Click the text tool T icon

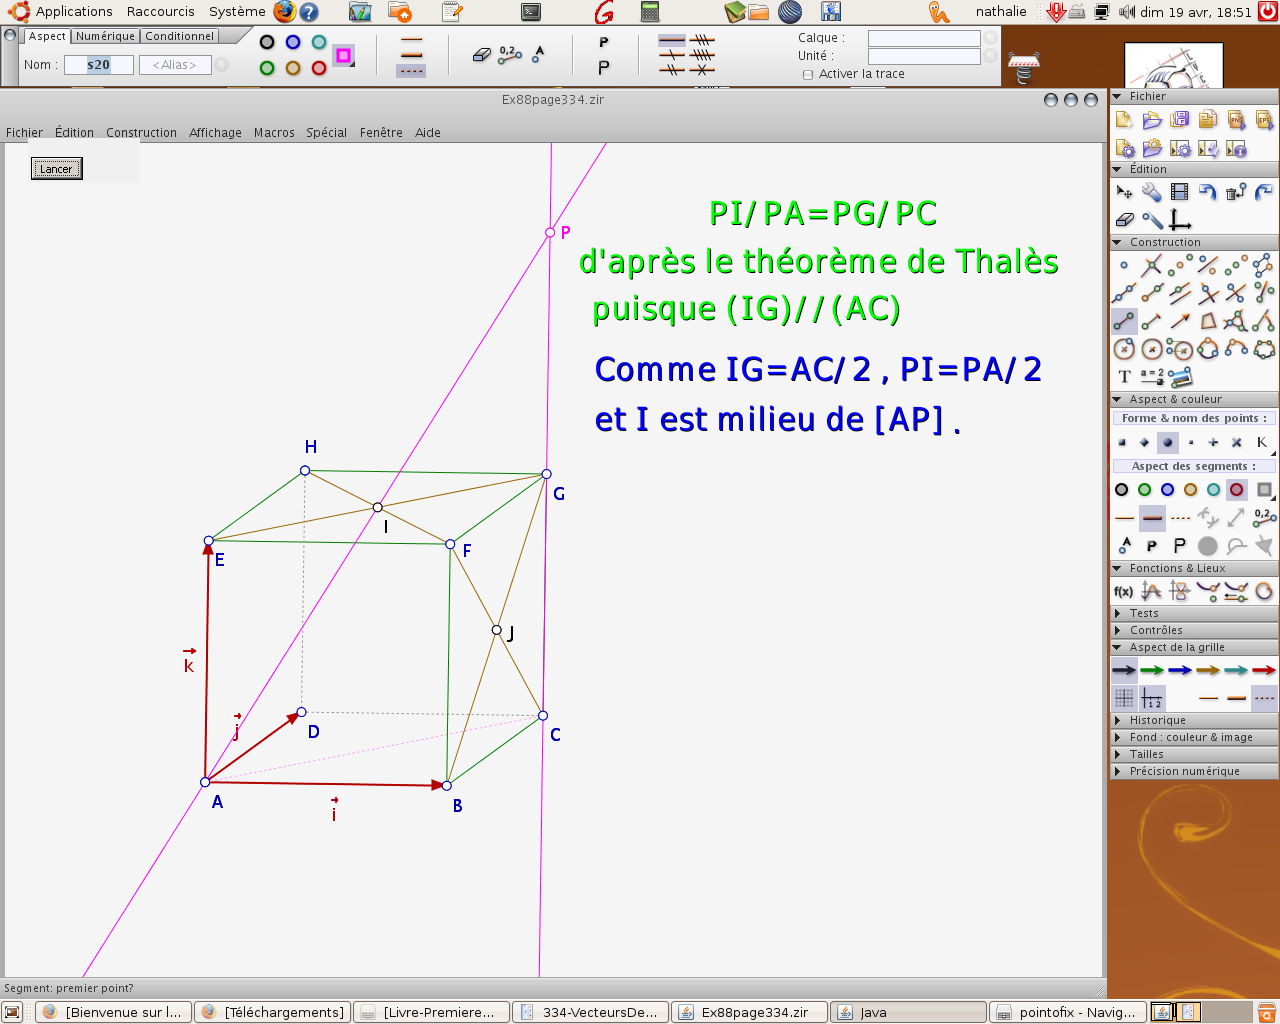click(1124, 377)
